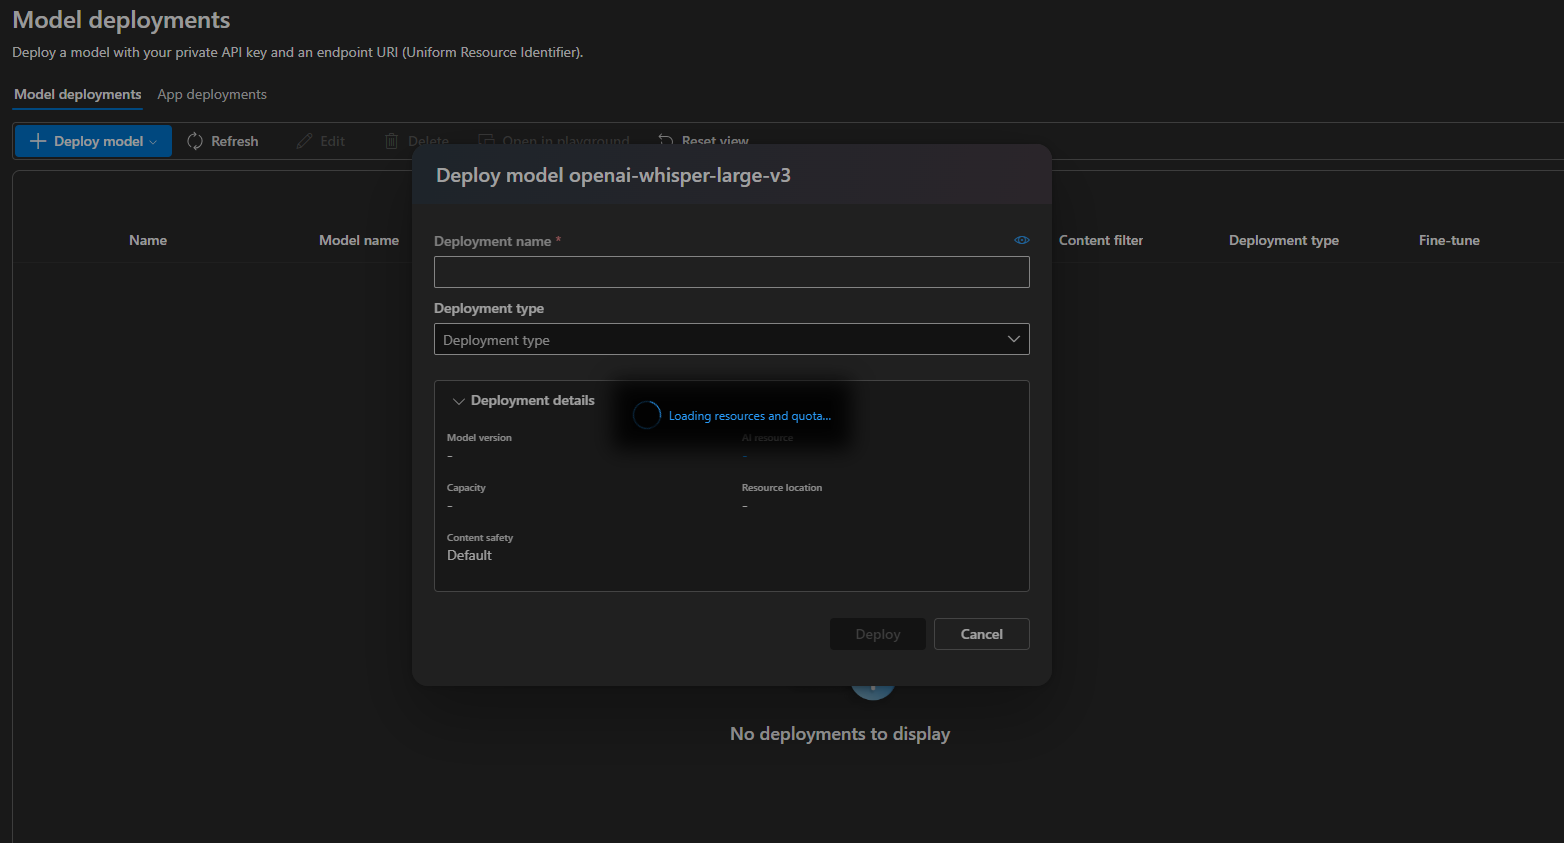Click the Default content safety value
1564x843 pixels.
469,555
